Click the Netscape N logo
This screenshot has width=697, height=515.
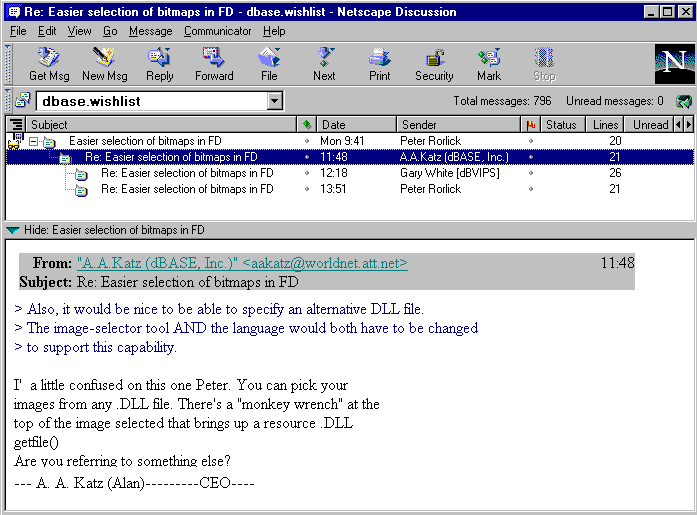coord(672,63)
